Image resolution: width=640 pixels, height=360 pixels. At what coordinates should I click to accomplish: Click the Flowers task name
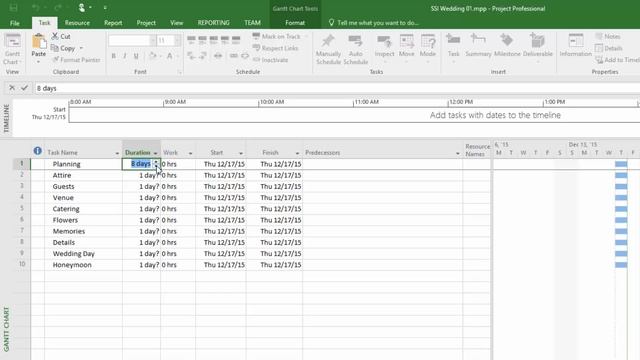(x=65, y=220)
